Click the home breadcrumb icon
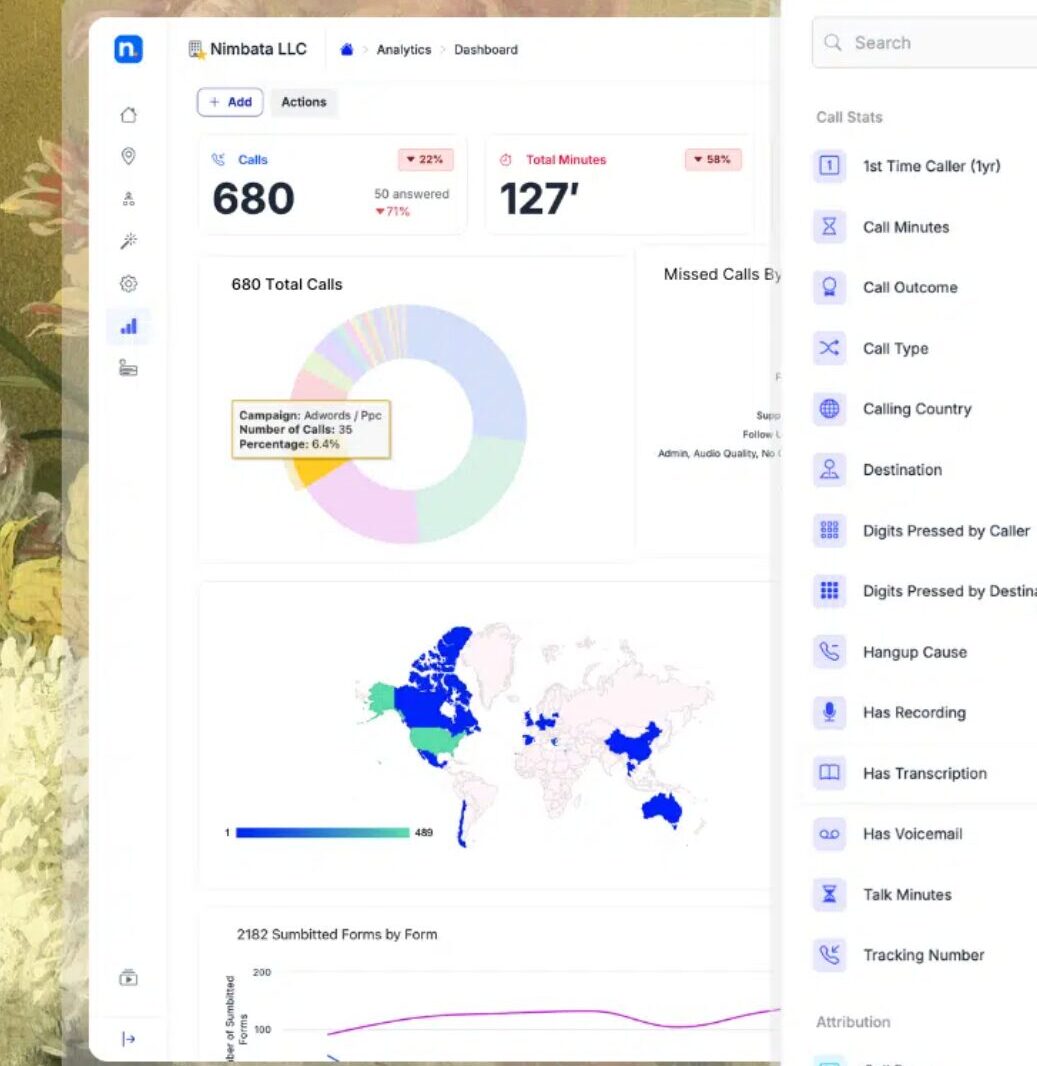Screen dimensions: 1037x1066 tap(347, 50)
